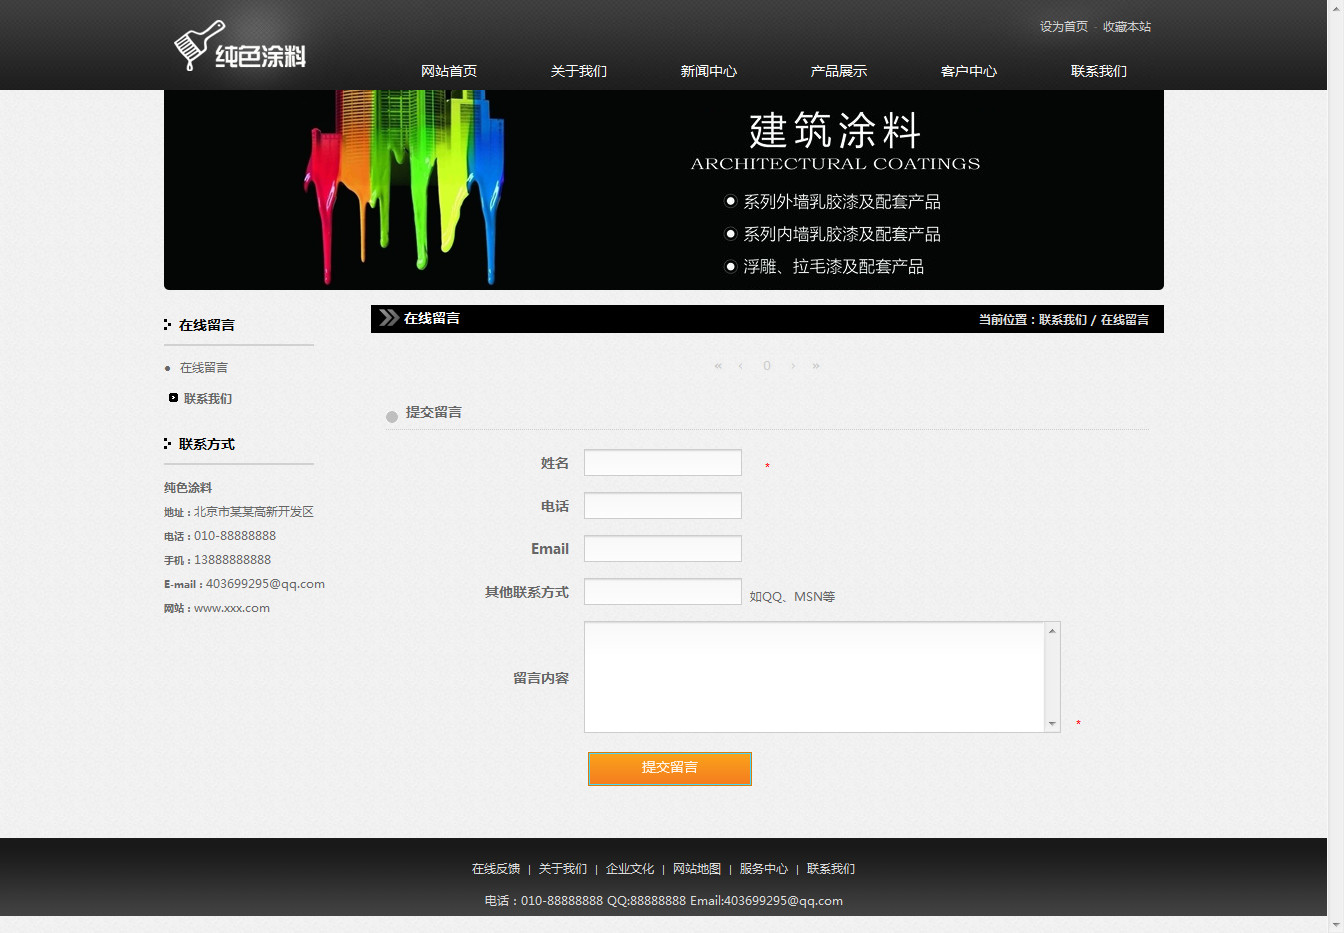Image resolution: width=1344 pixels, height=933 pixels.
Task: Go to first page pagination arrow
Action: coord(718,366)
